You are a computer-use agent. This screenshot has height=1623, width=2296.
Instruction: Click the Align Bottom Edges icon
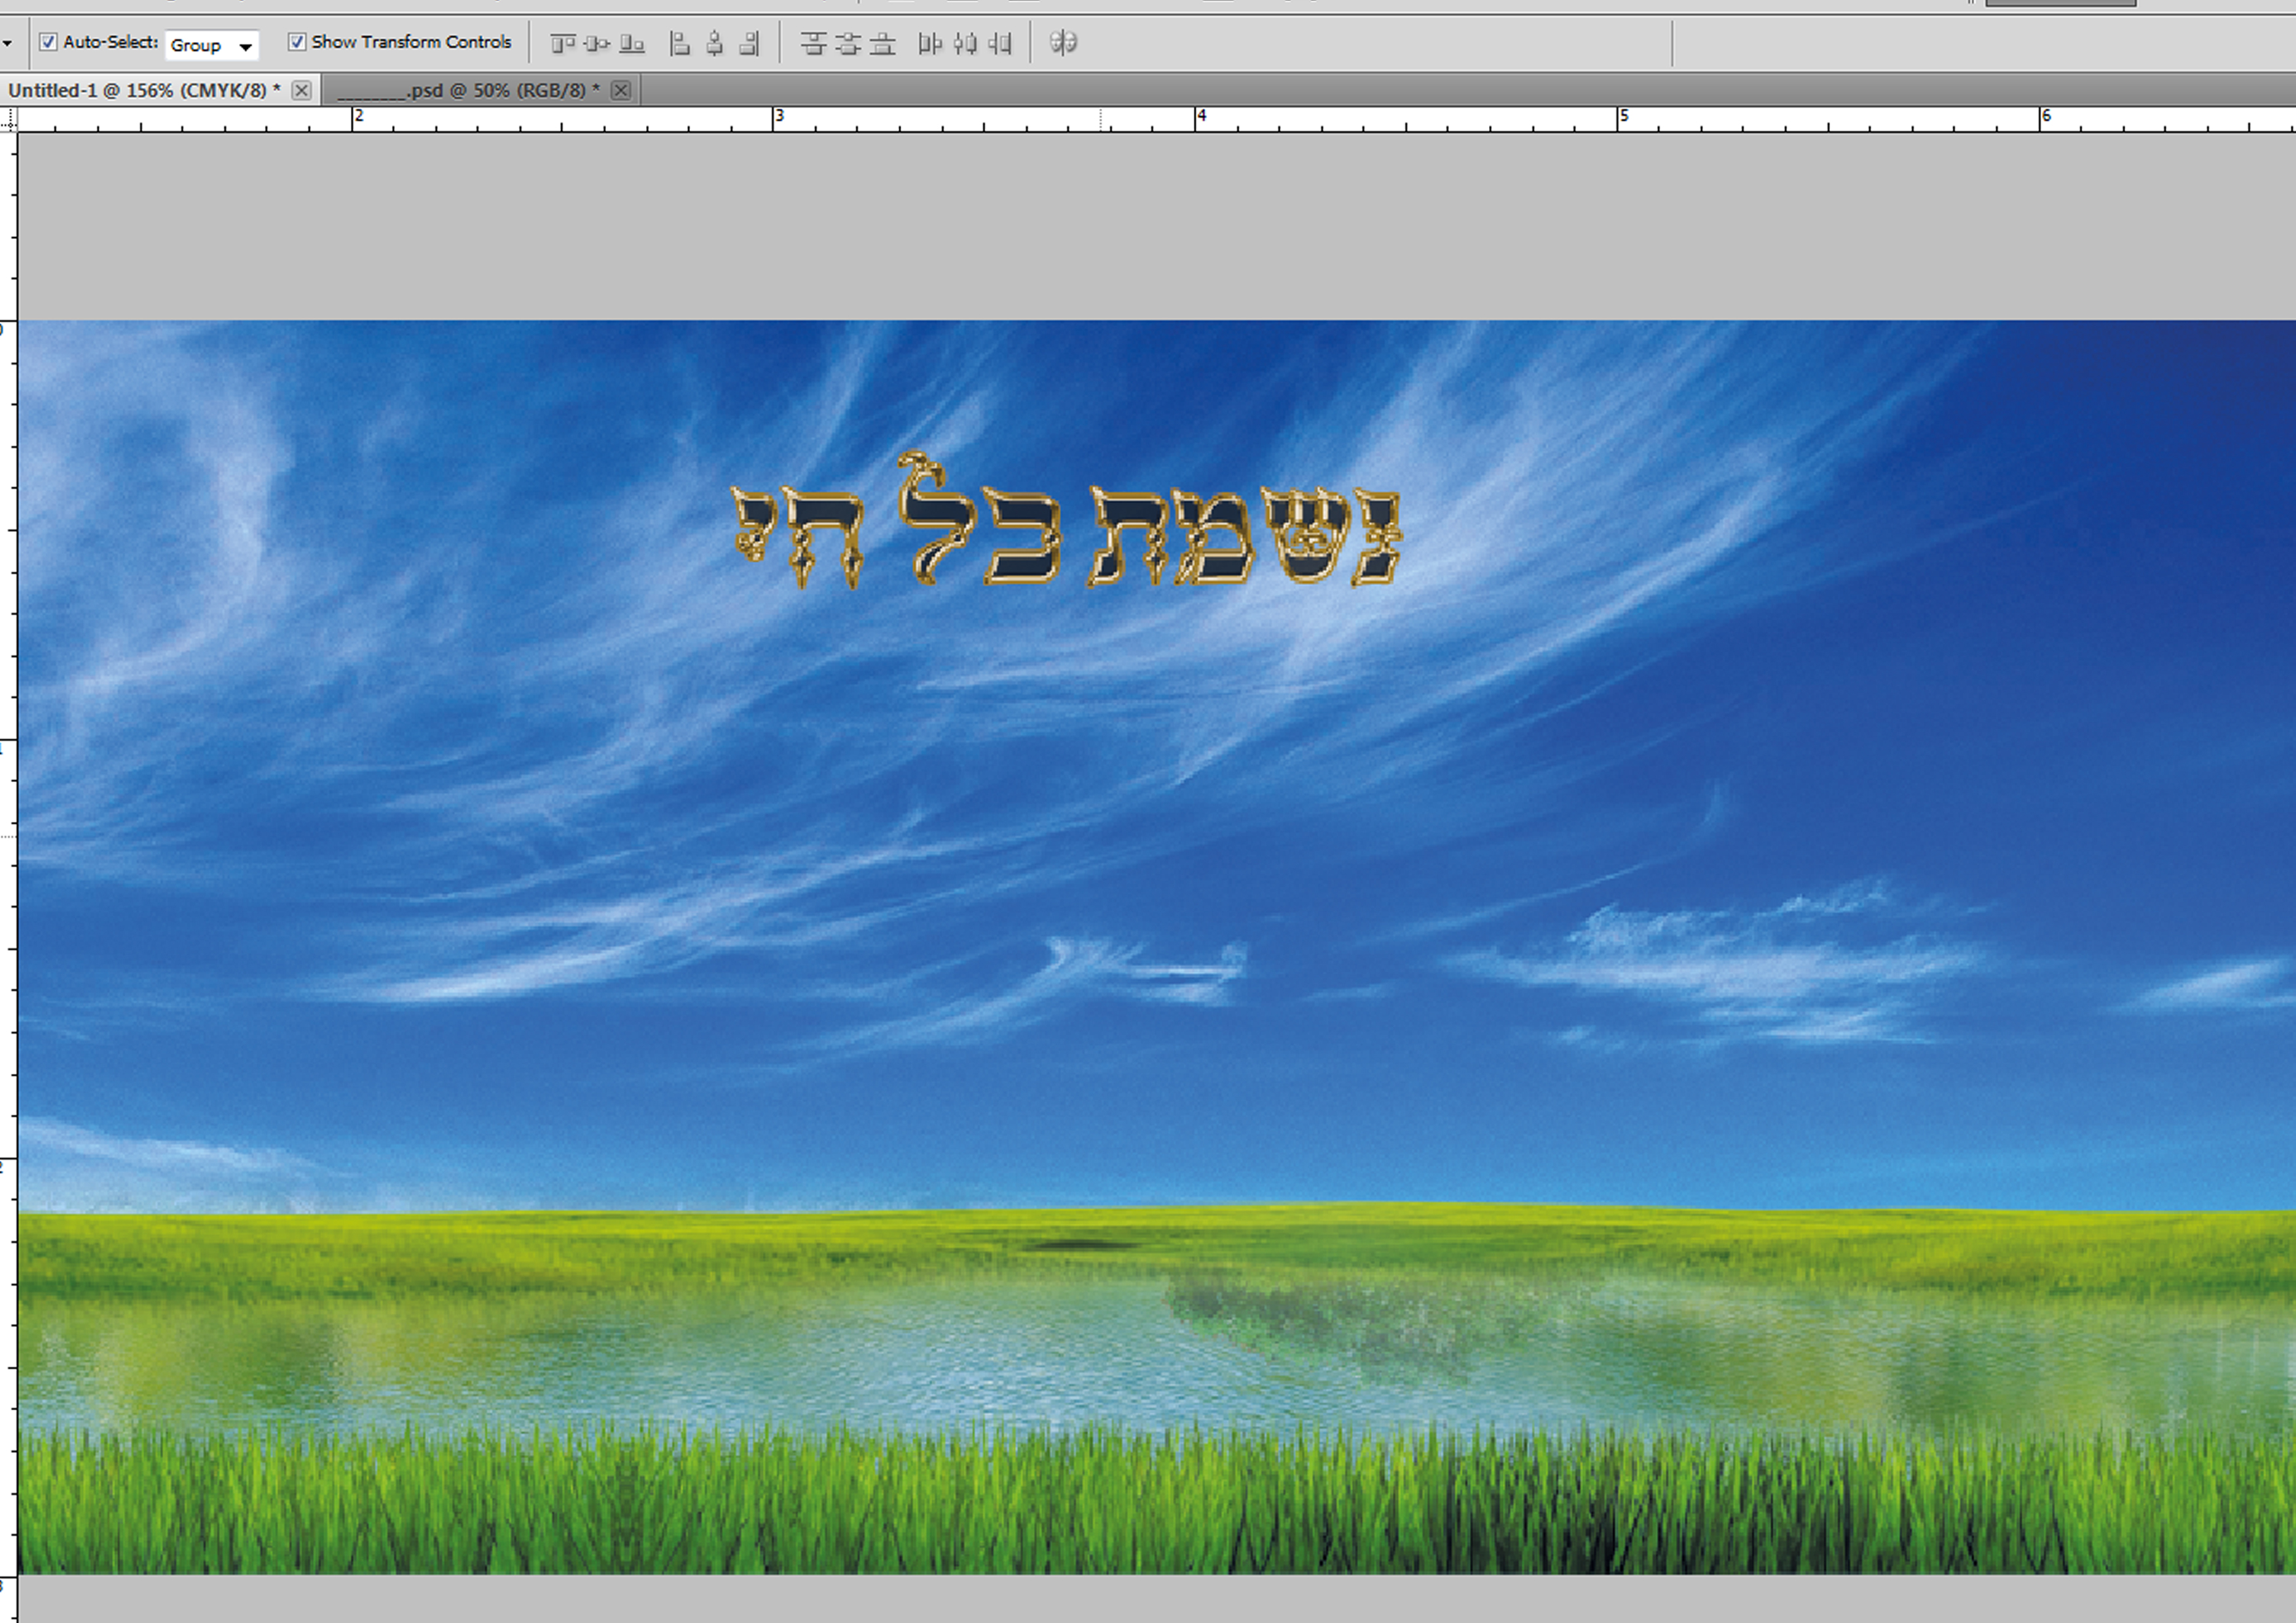point(632,43)
